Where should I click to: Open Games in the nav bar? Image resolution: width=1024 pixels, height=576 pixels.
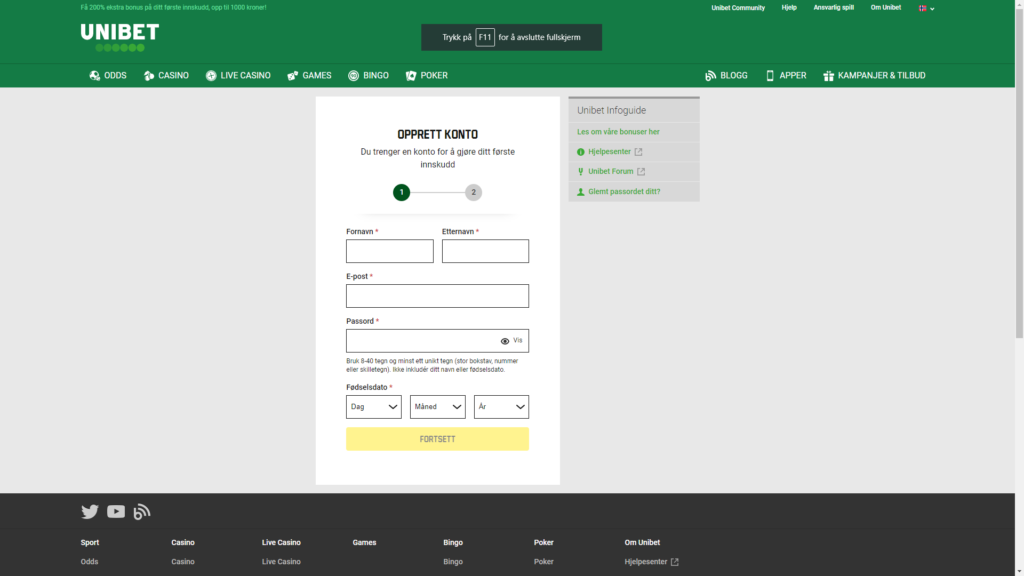pos(309,76)
